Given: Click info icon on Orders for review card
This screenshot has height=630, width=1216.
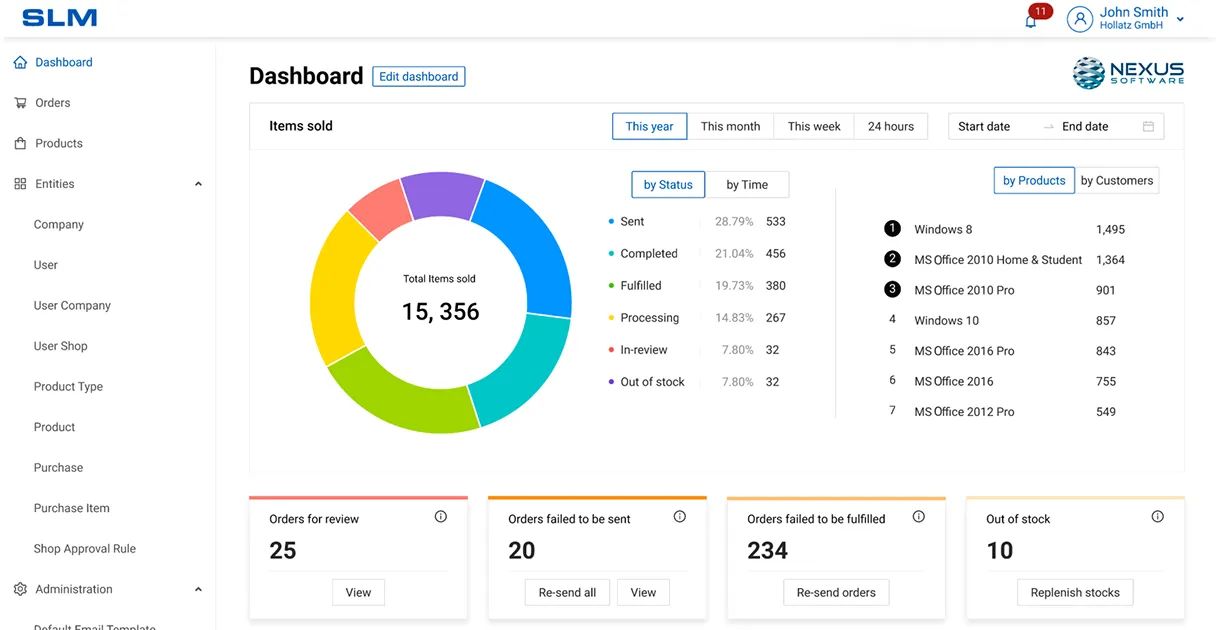Looking at the screenshot, I should click(441, 517).
